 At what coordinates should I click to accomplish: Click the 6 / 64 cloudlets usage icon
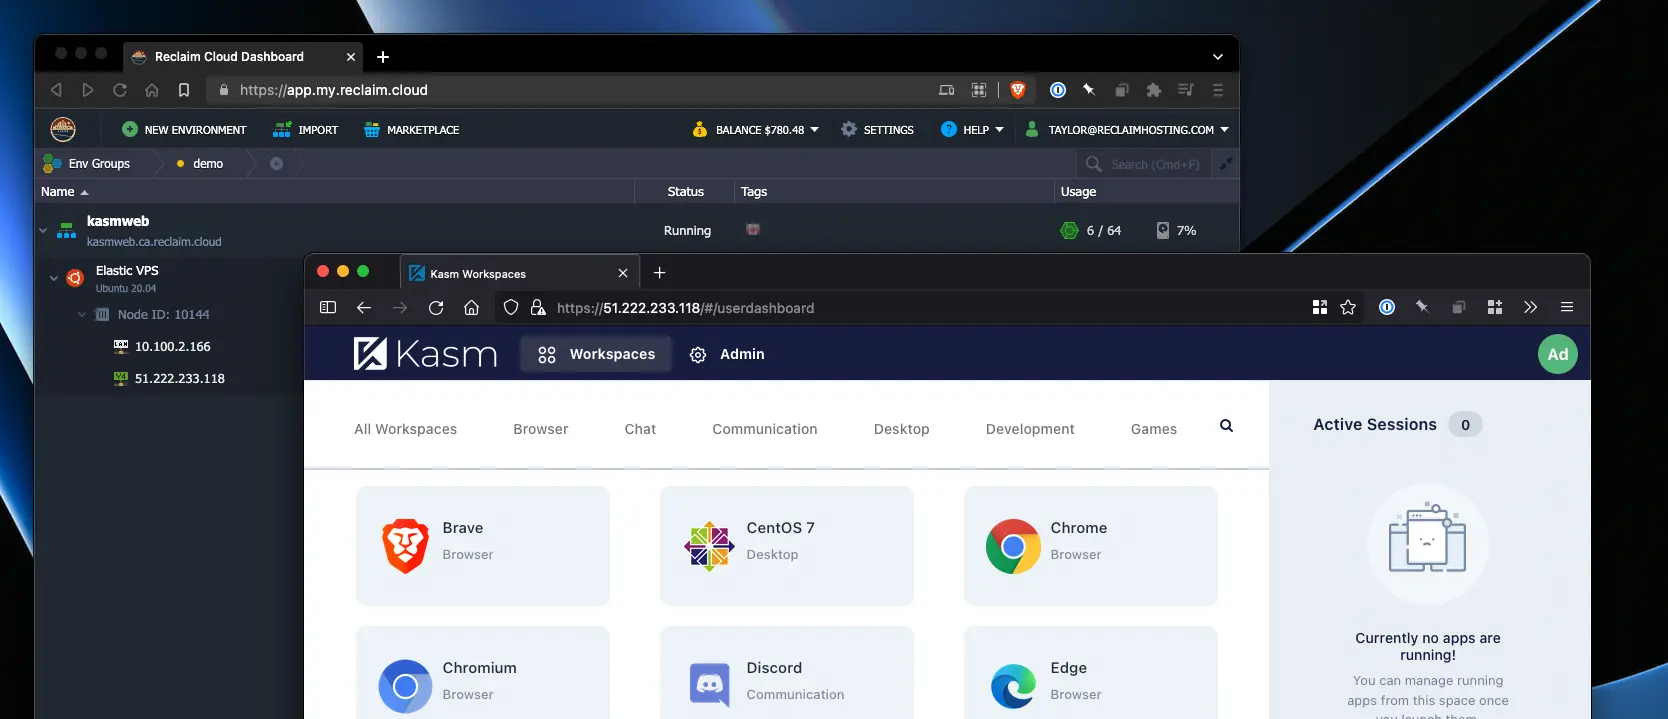tap(1069, 230)
